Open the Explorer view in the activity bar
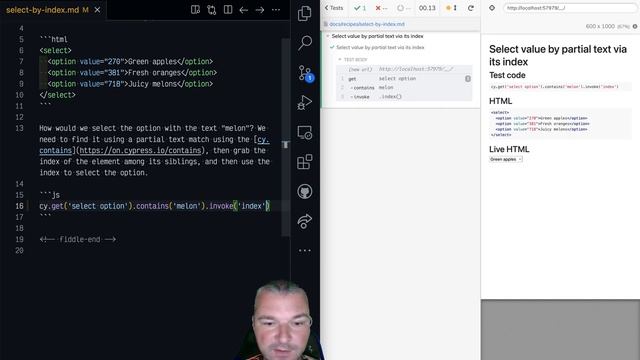The width and height of the screenshot is (640, 360). 304,13
